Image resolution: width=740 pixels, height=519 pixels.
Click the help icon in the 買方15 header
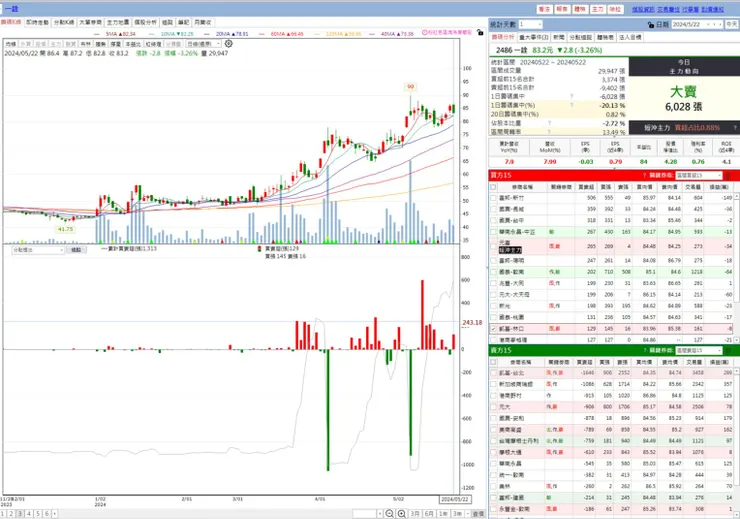[645, 175]
